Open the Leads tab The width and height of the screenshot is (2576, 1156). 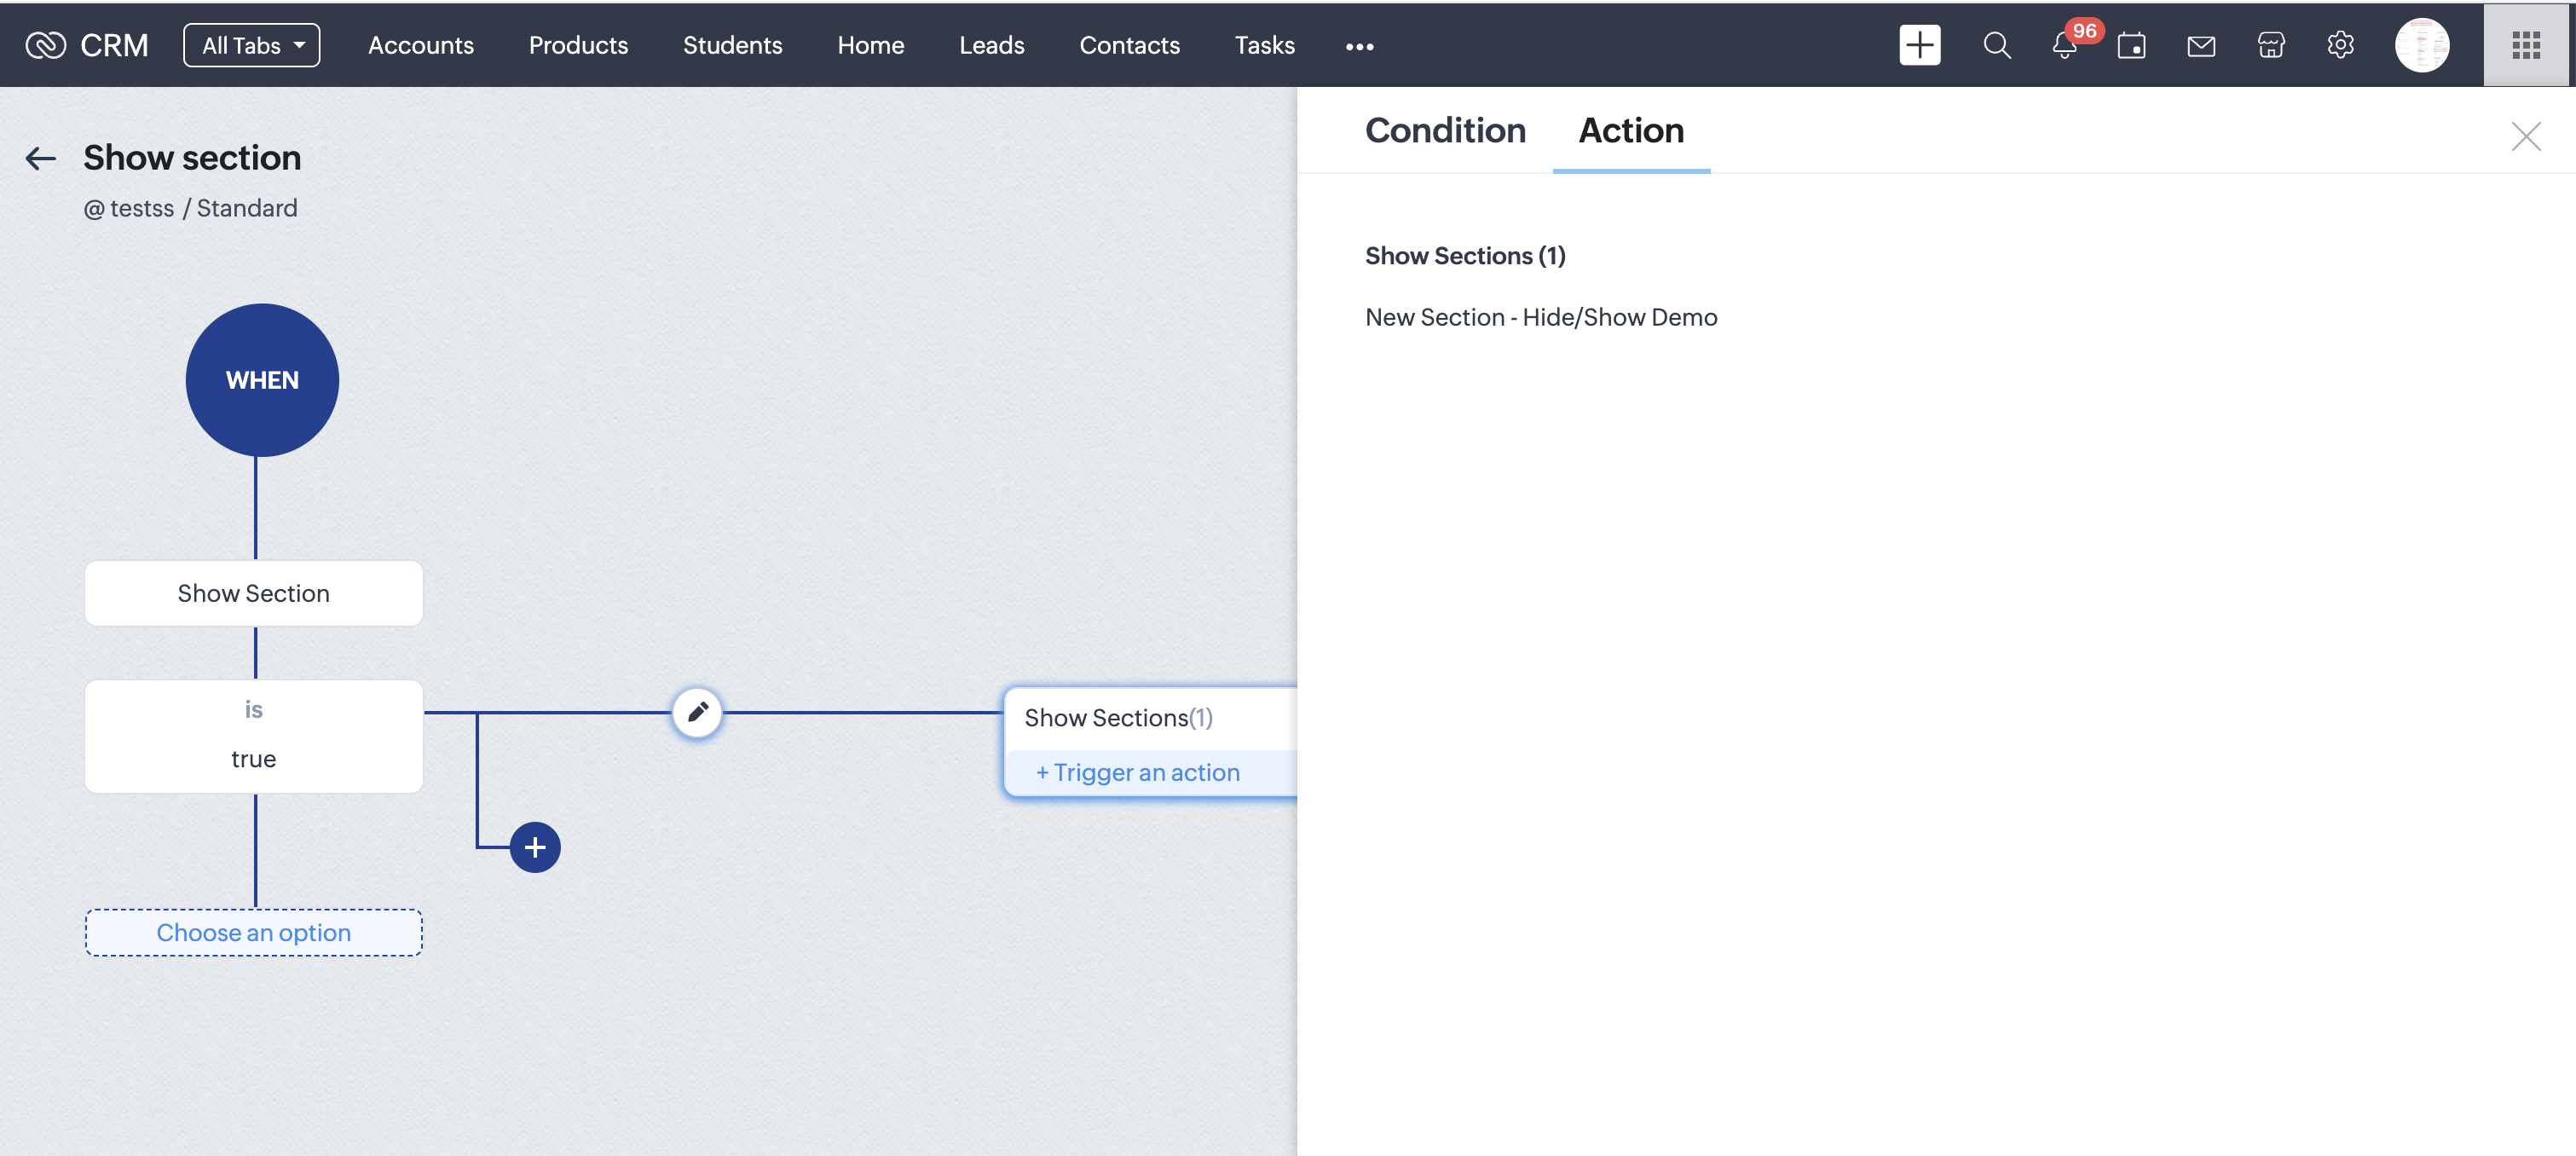click(991, 45)
